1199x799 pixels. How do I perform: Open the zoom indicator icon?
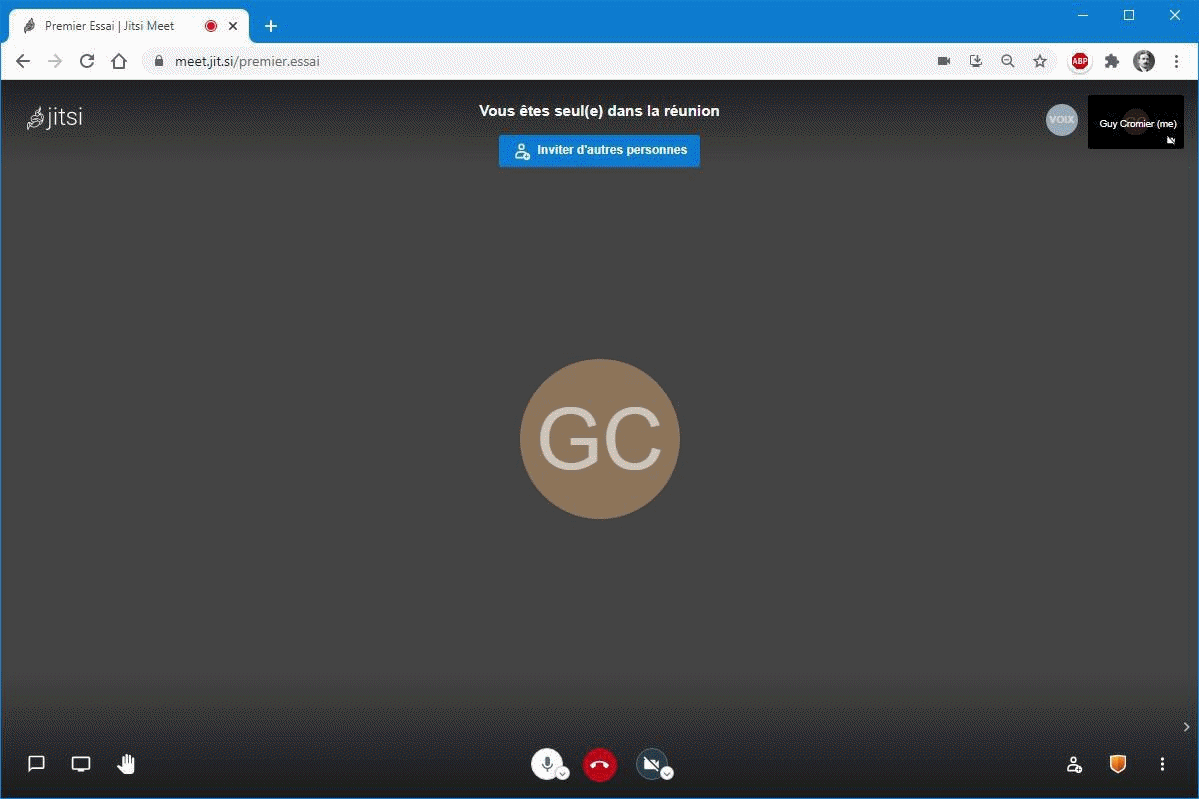pyautogui.click(x=1008, y=61)
